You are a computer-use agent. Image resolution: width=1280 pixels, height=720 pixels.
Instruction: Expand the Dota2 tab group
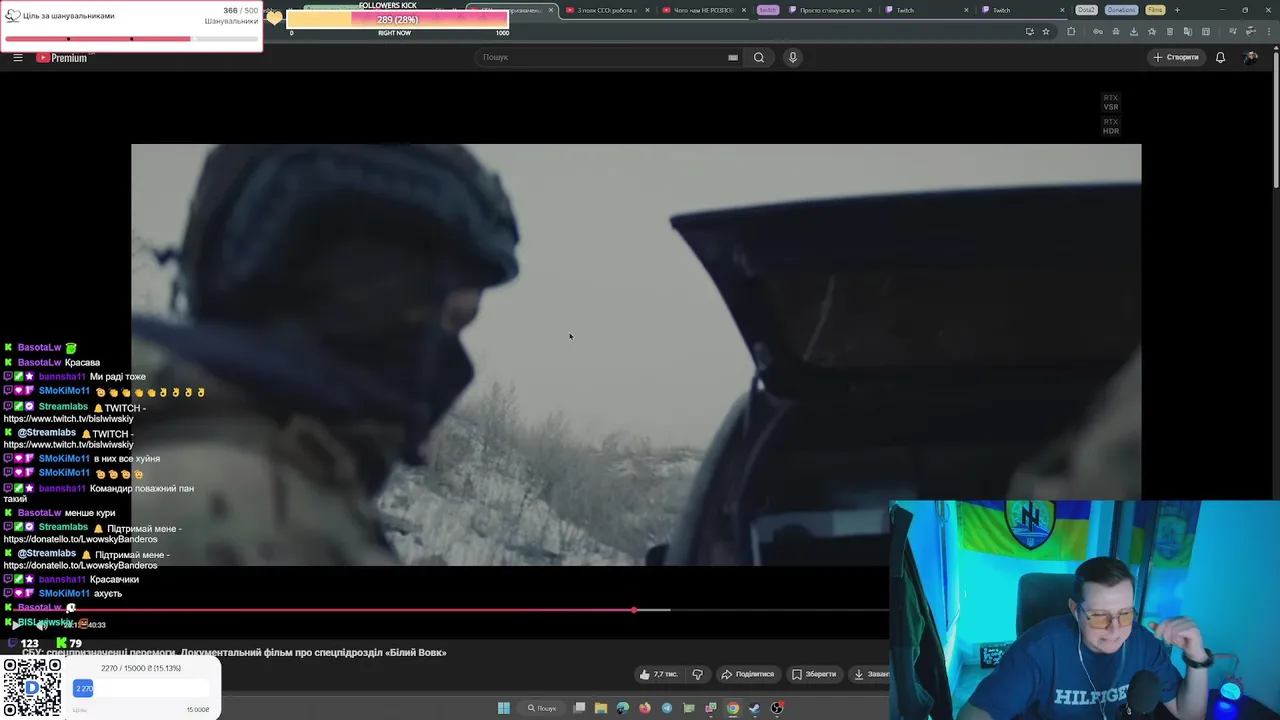coord(1087,10)
